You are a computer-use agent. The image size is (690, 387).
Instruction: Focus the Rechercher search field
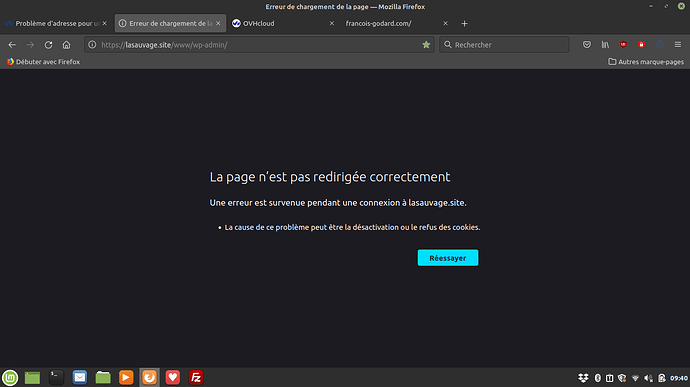(x=504, y=44)
